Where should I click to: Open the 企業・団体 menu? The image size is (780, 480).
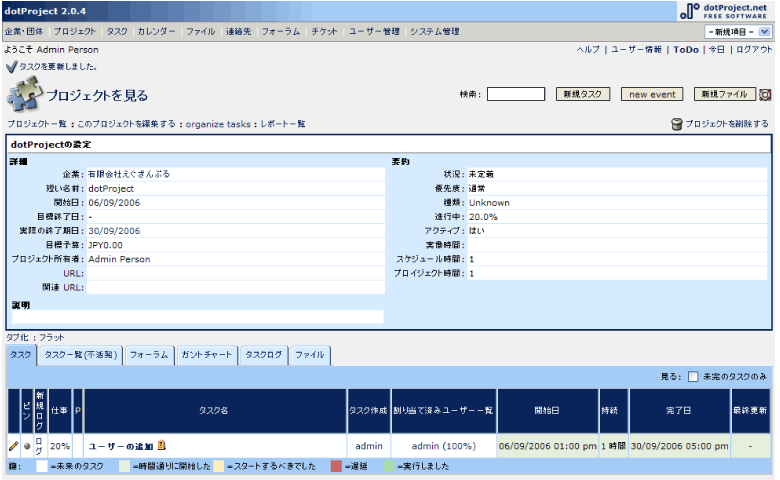[24, 31]
